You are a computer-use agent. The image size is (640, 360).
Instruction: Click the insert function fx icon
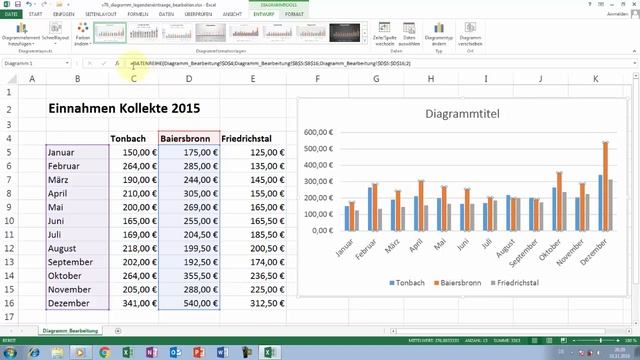coord(117,63)
